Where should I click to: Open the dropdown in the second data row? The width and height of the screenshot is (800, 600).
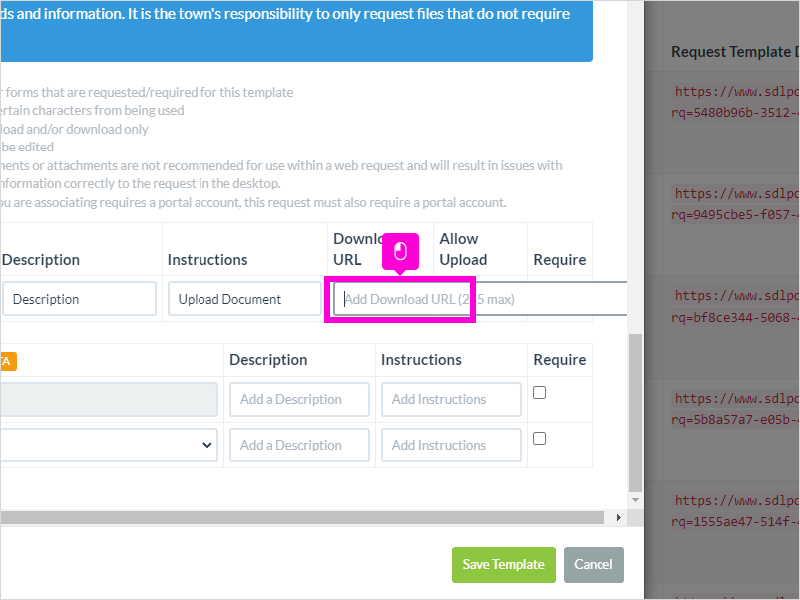[109, 445]
